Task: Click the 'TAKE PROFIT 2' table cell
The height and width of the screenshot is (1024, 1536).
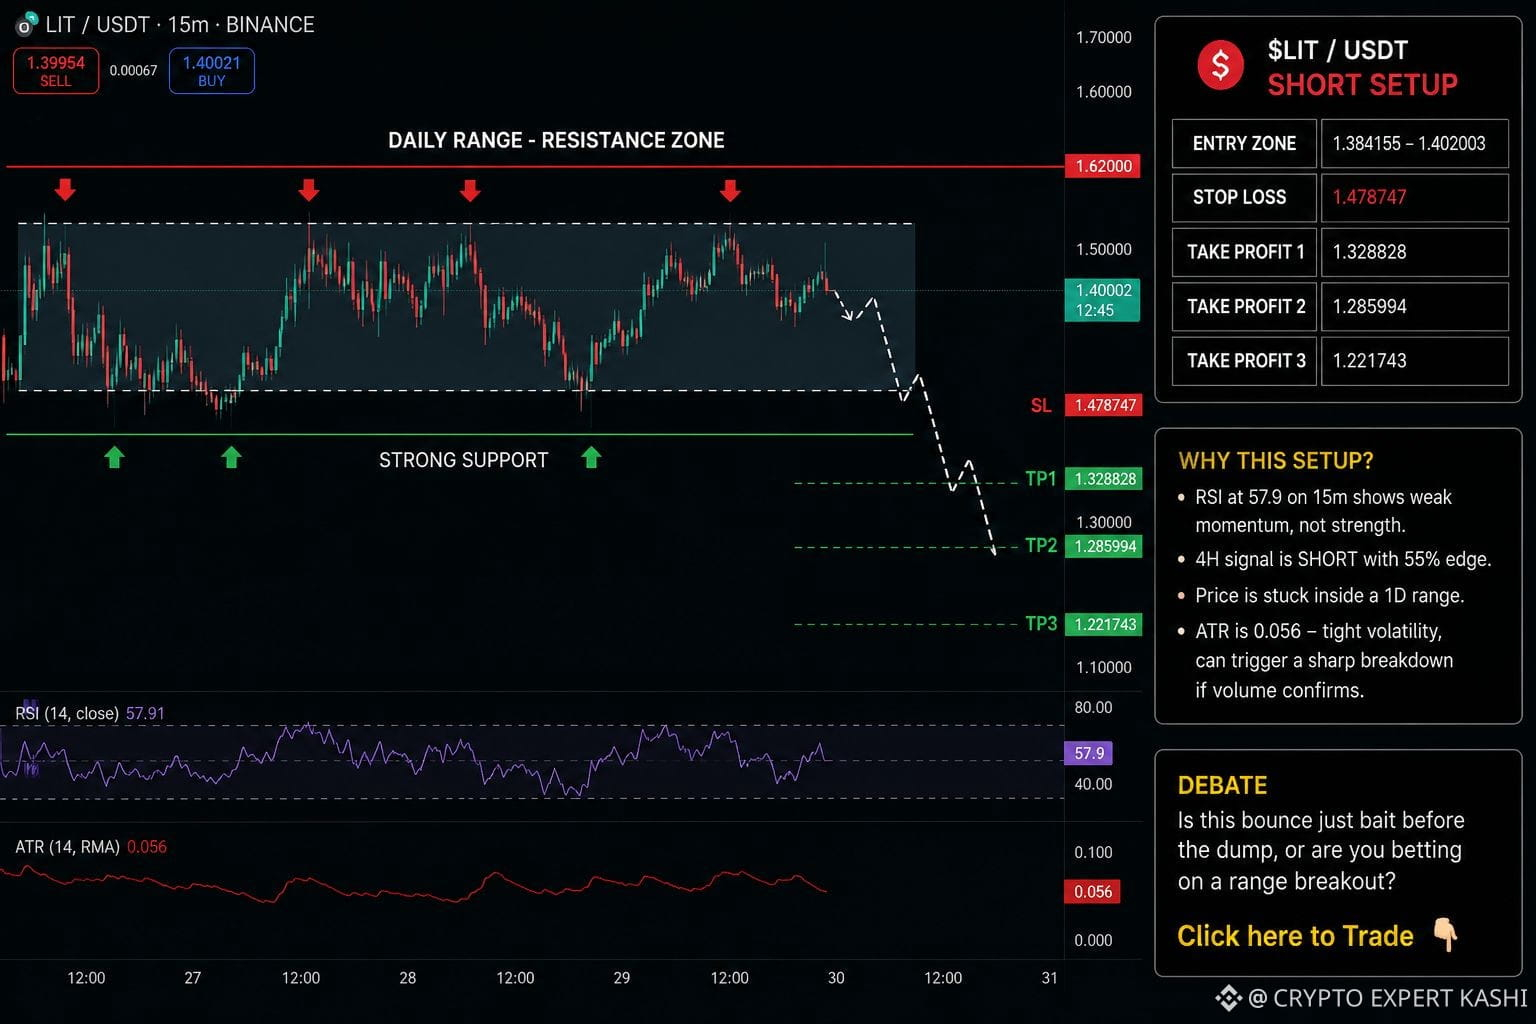Action: 1244,306
